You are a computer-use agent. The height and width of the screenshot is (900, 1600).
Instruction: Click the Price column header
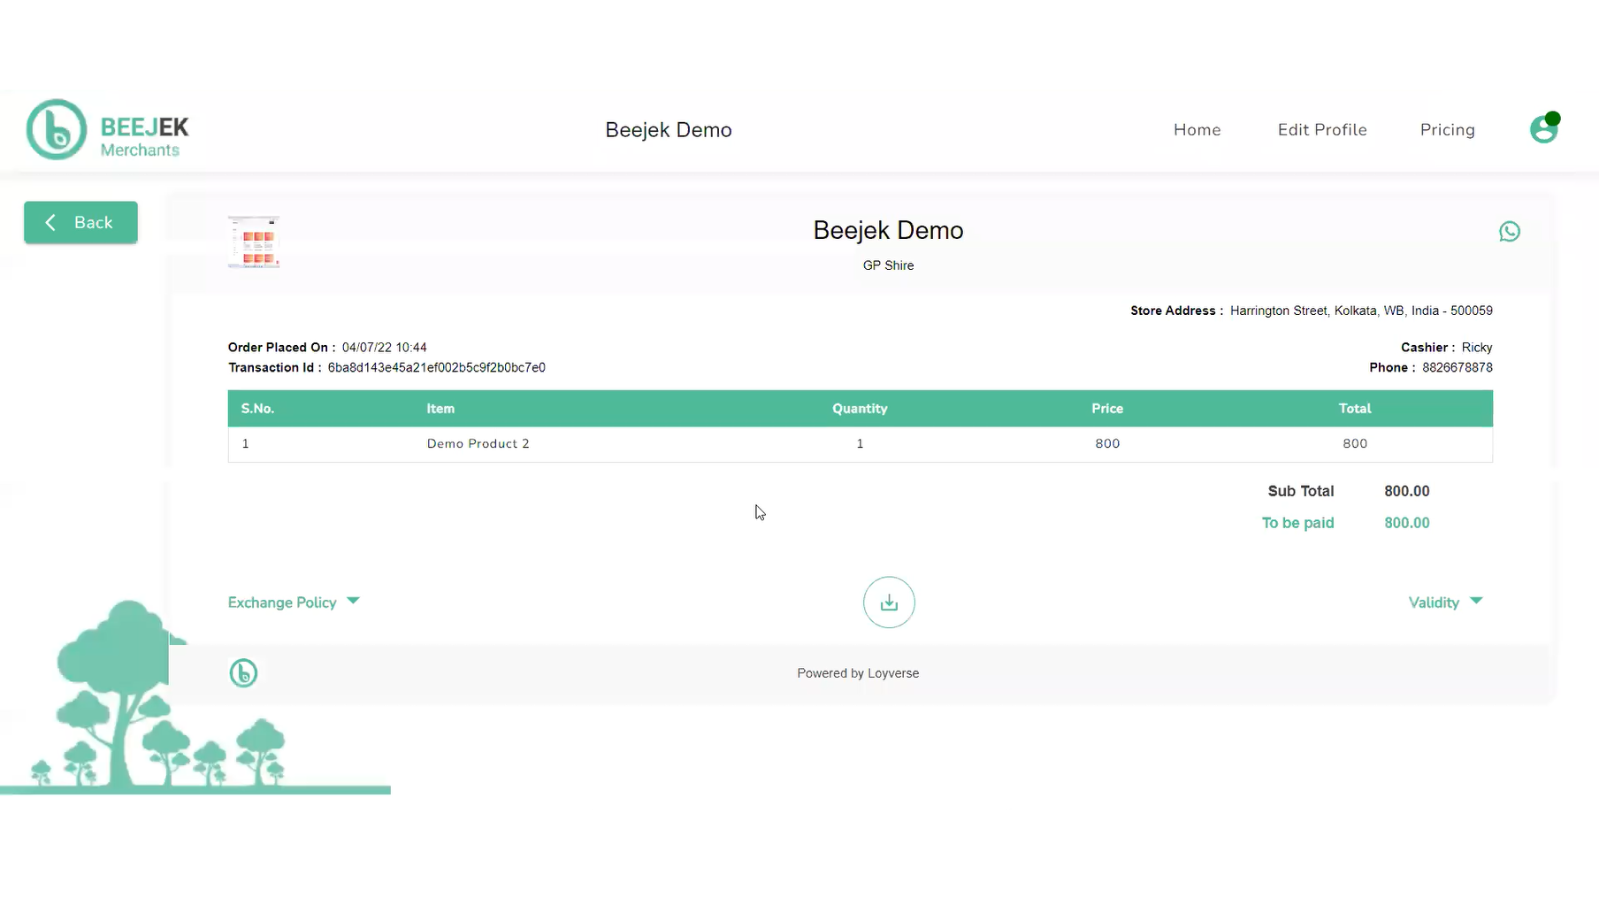1107,409
